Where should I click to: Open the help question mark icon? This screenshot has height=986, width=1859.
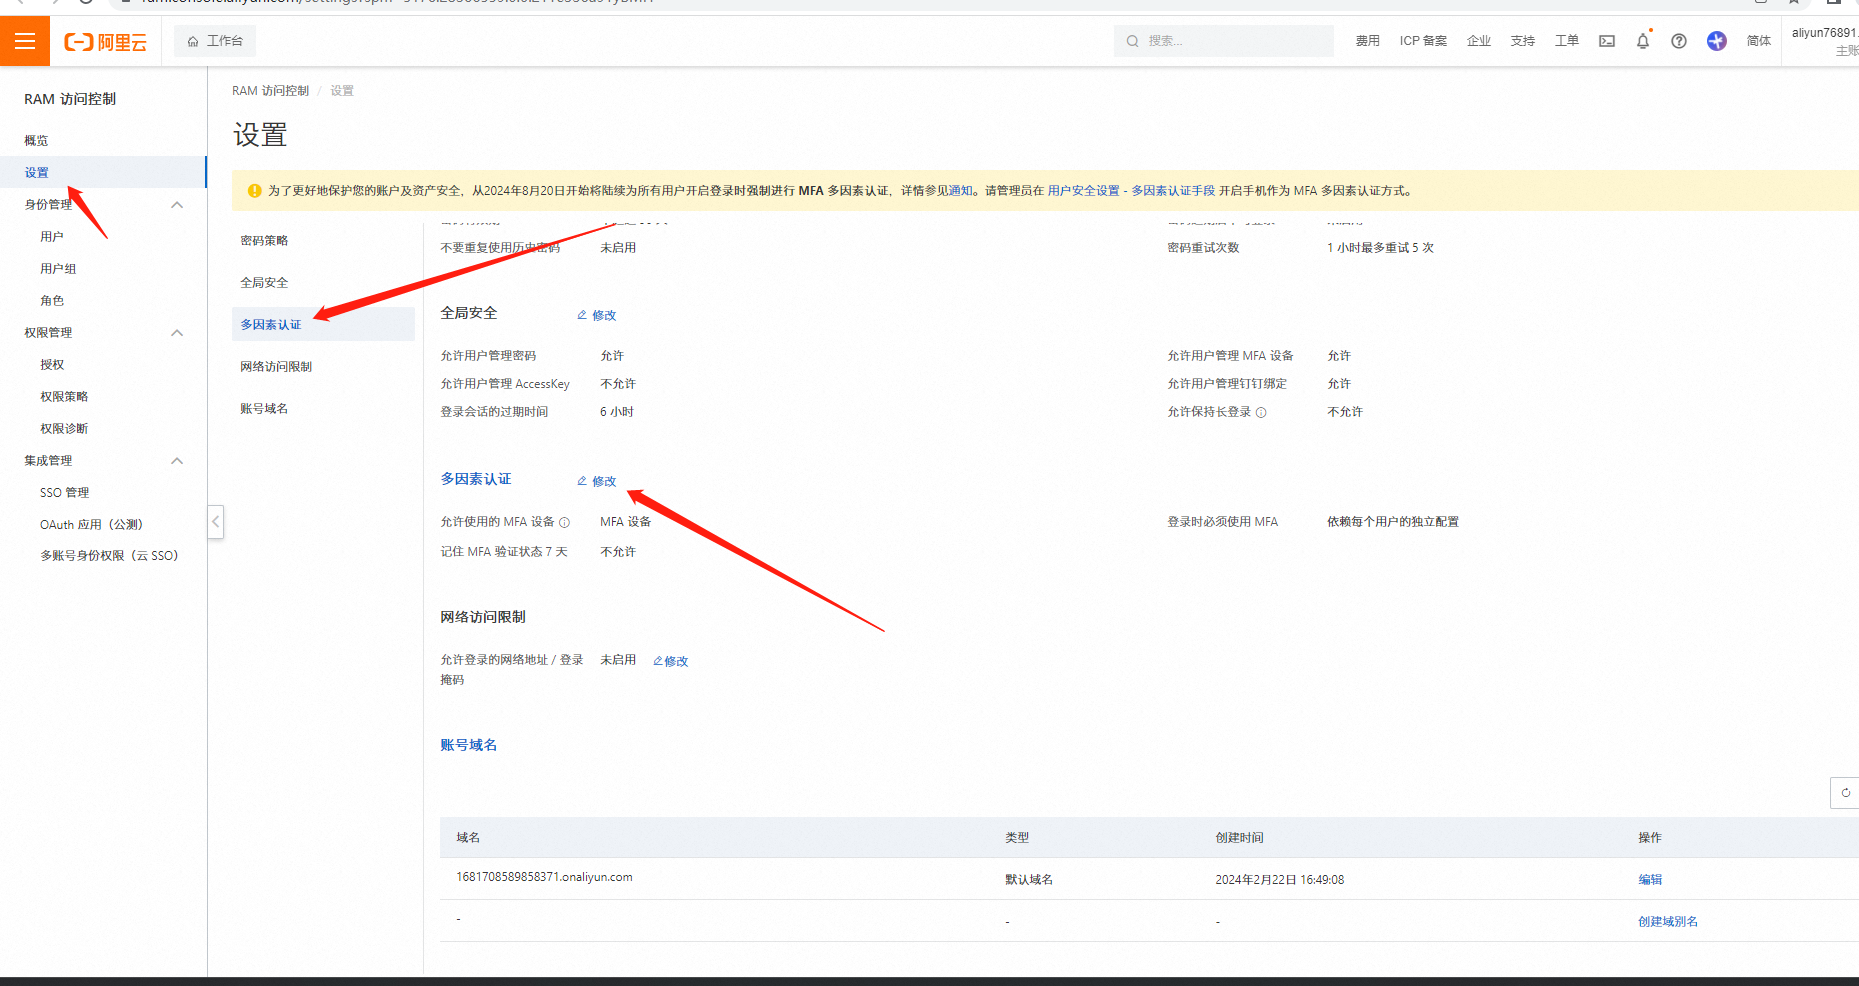point(1679,41)
